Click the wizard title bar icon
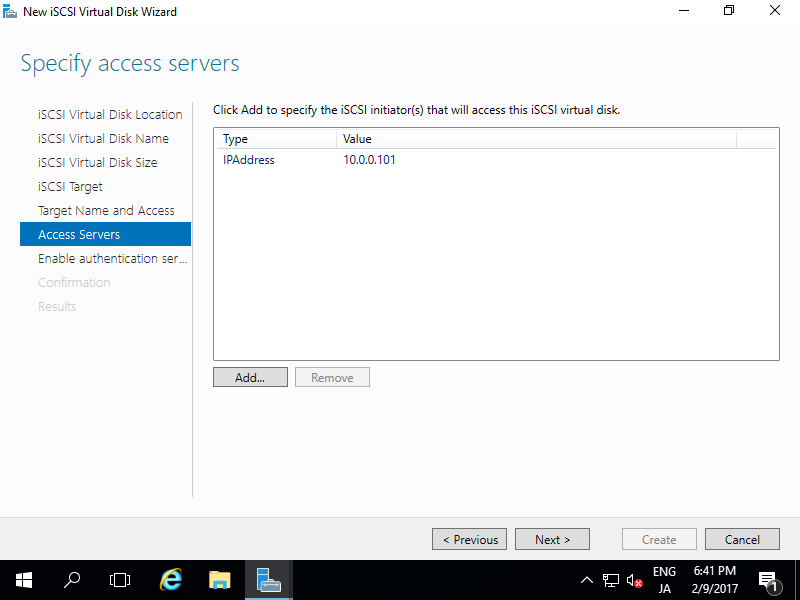800x600 pixels. 10,11
